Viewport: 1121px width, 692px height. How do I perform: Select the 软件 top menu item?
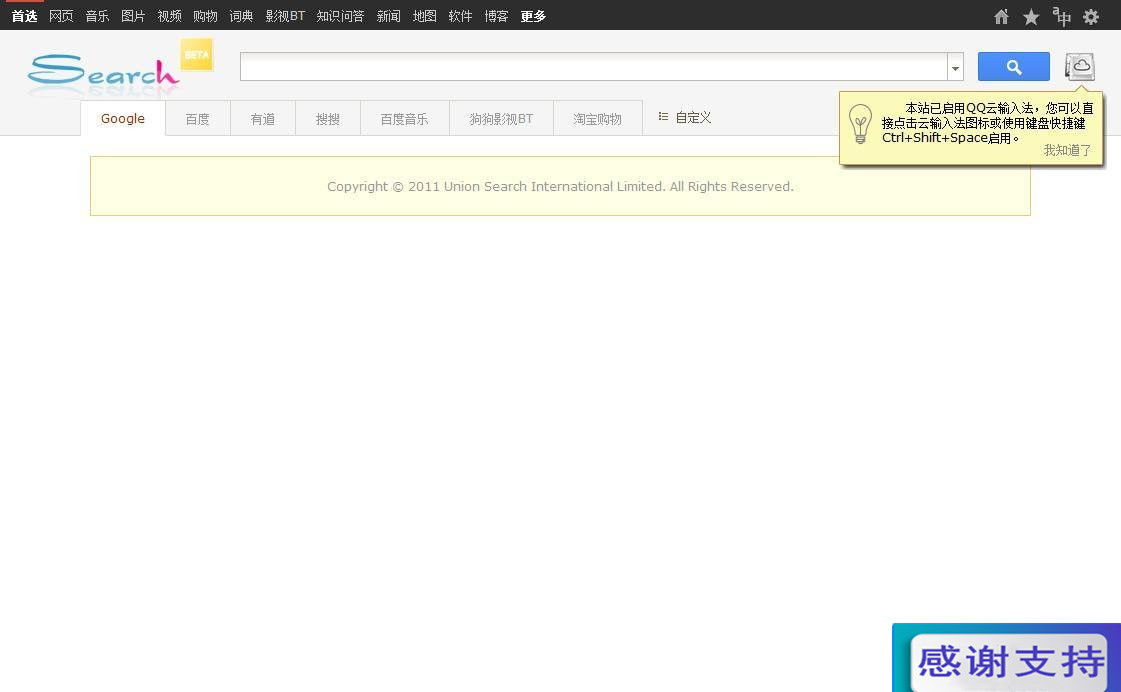coord(460,16)
